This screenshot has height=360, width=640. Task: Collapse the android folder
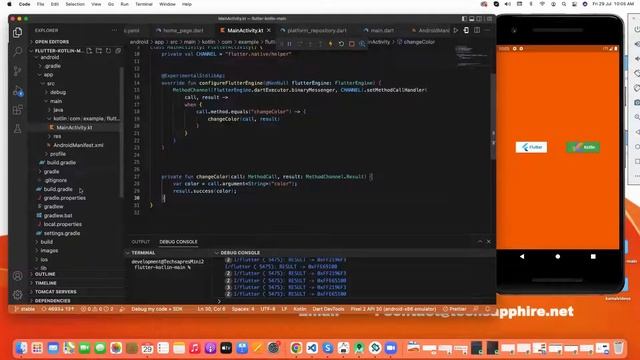(49, 58)
